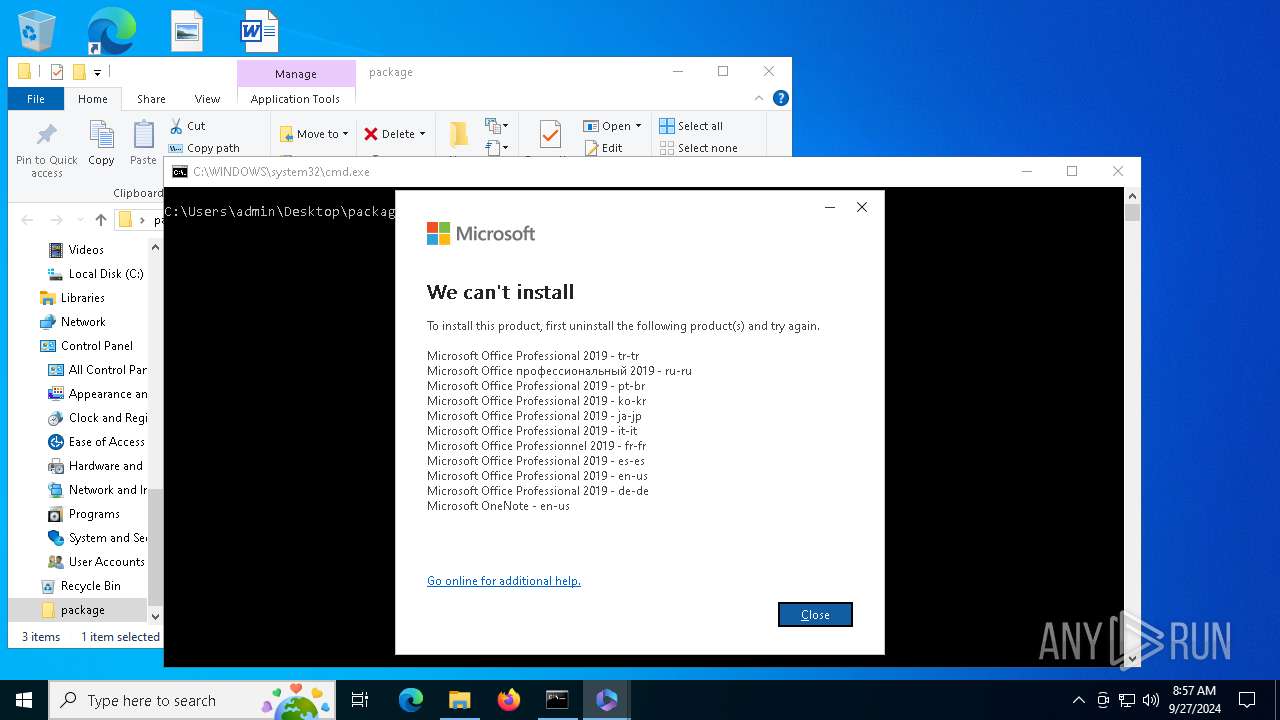Click Go online for additional help link
1280x720 pixels.
coord(504,581)
